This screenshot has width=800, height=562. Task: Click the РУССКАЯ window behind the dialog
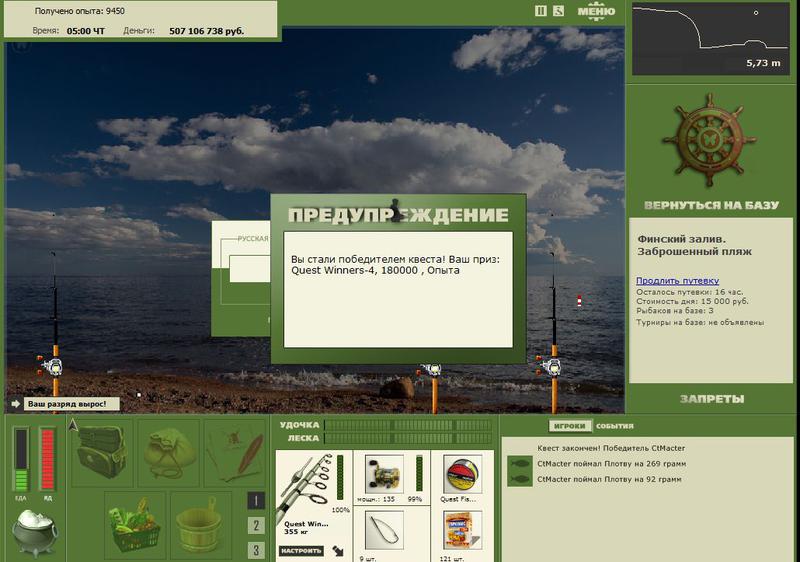point(241,278)
